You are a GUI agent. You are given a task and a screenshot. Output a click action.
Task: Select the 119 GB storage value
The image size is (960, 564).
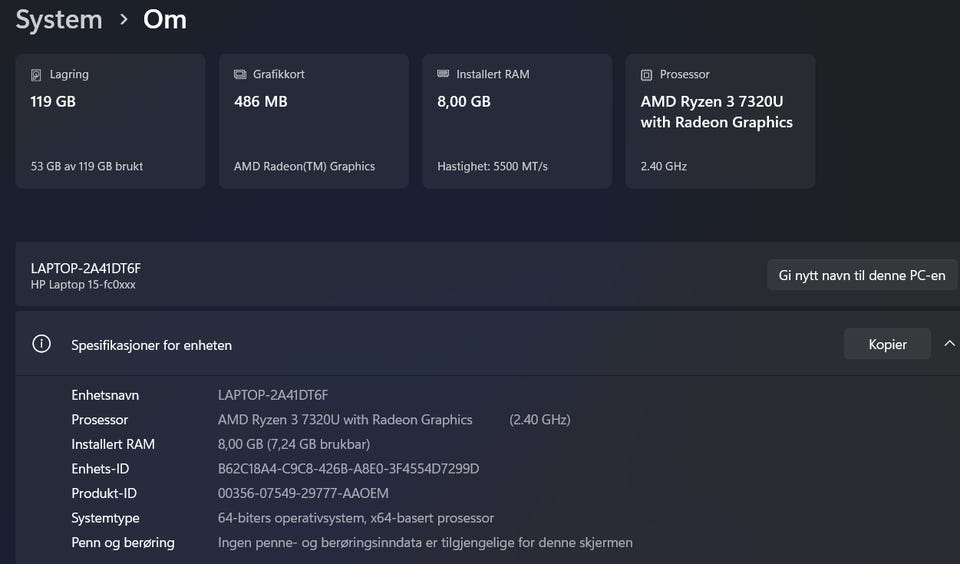[x=53, y=102]
